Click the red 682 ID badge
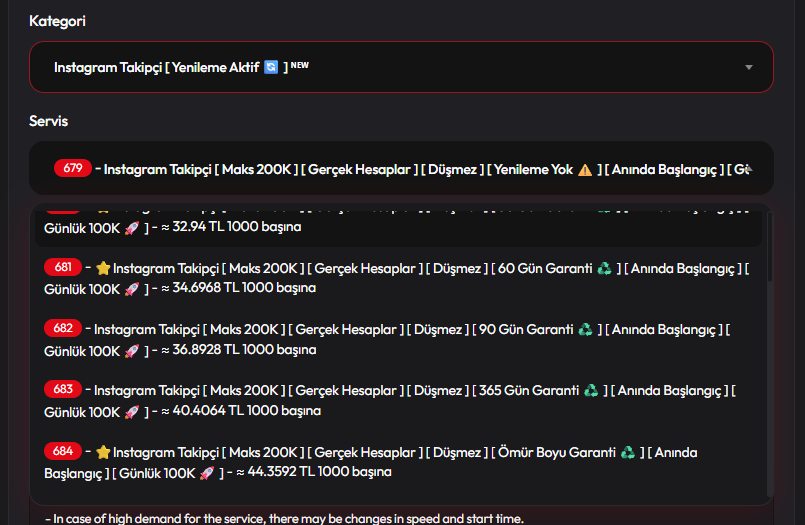This screenshot has width=805, height=525. click(x=63, y=328)
